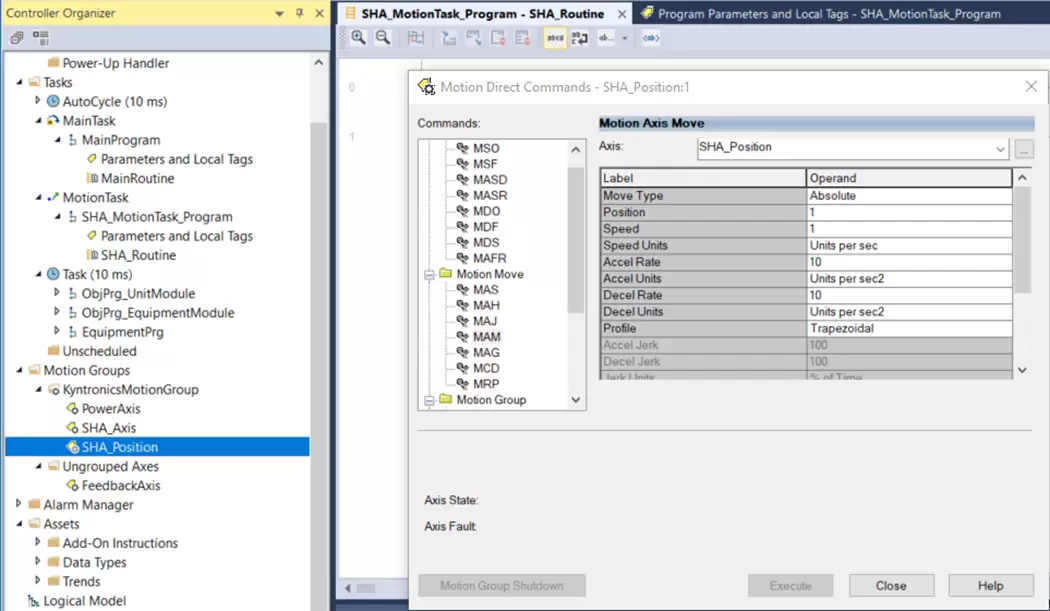Close the Motion Direct Commands dialog with X
Viewport: 1050px width, 611px height.
point(1031,86)
